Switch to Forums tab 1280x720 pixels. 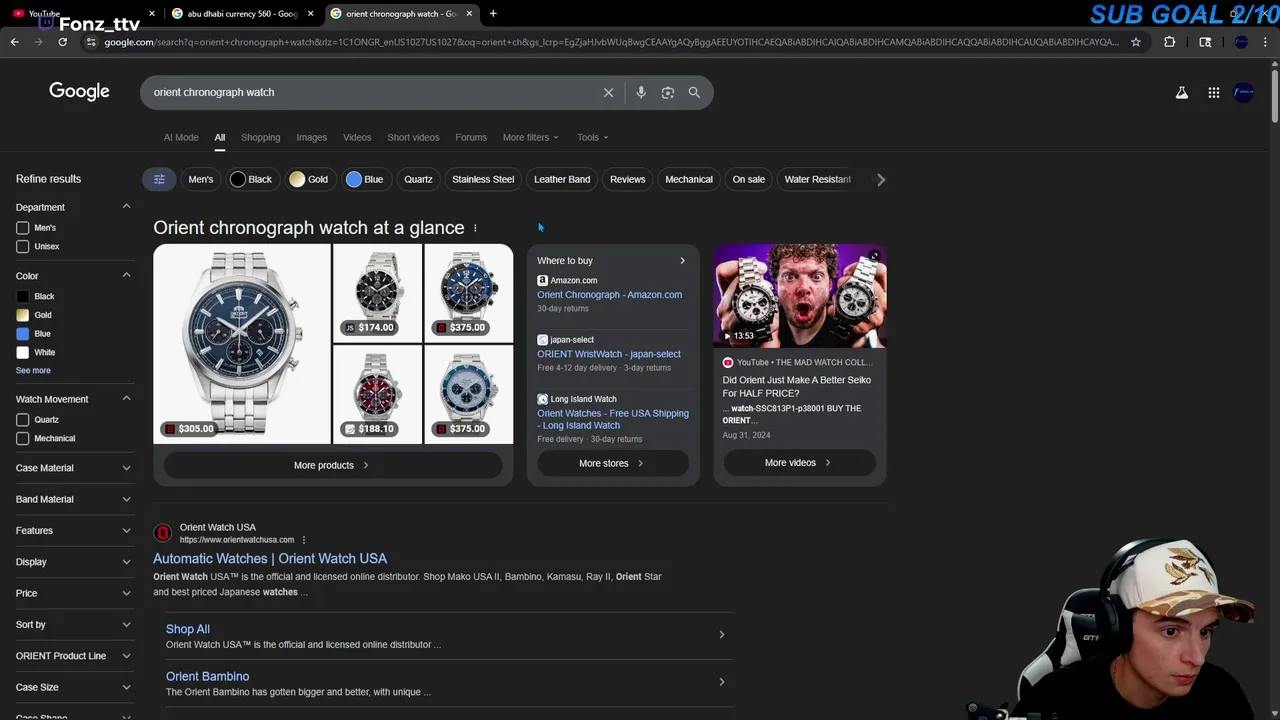[x=471, y=137]
